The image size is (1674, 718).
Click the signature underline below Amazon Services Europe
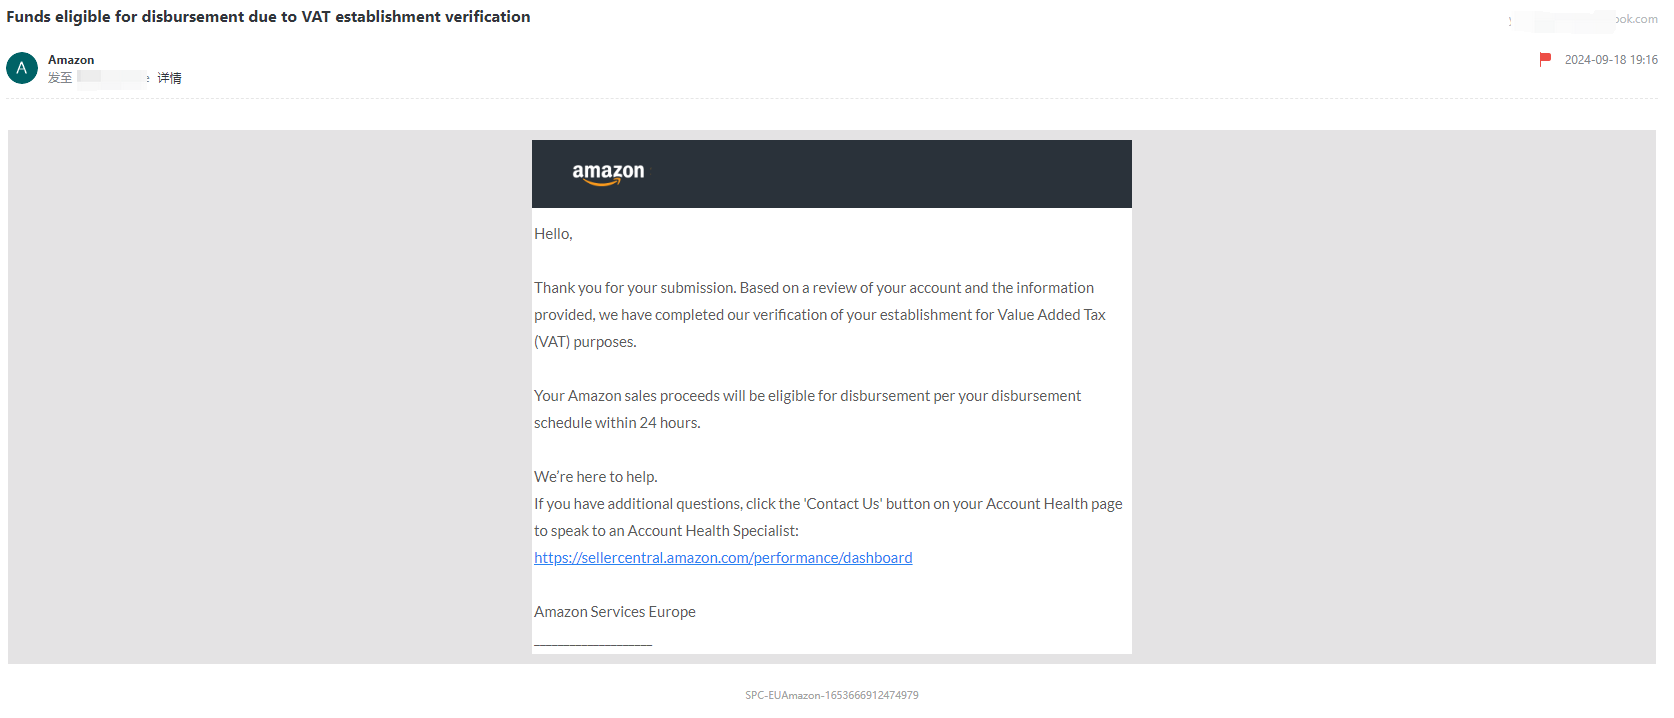(592, 643)
